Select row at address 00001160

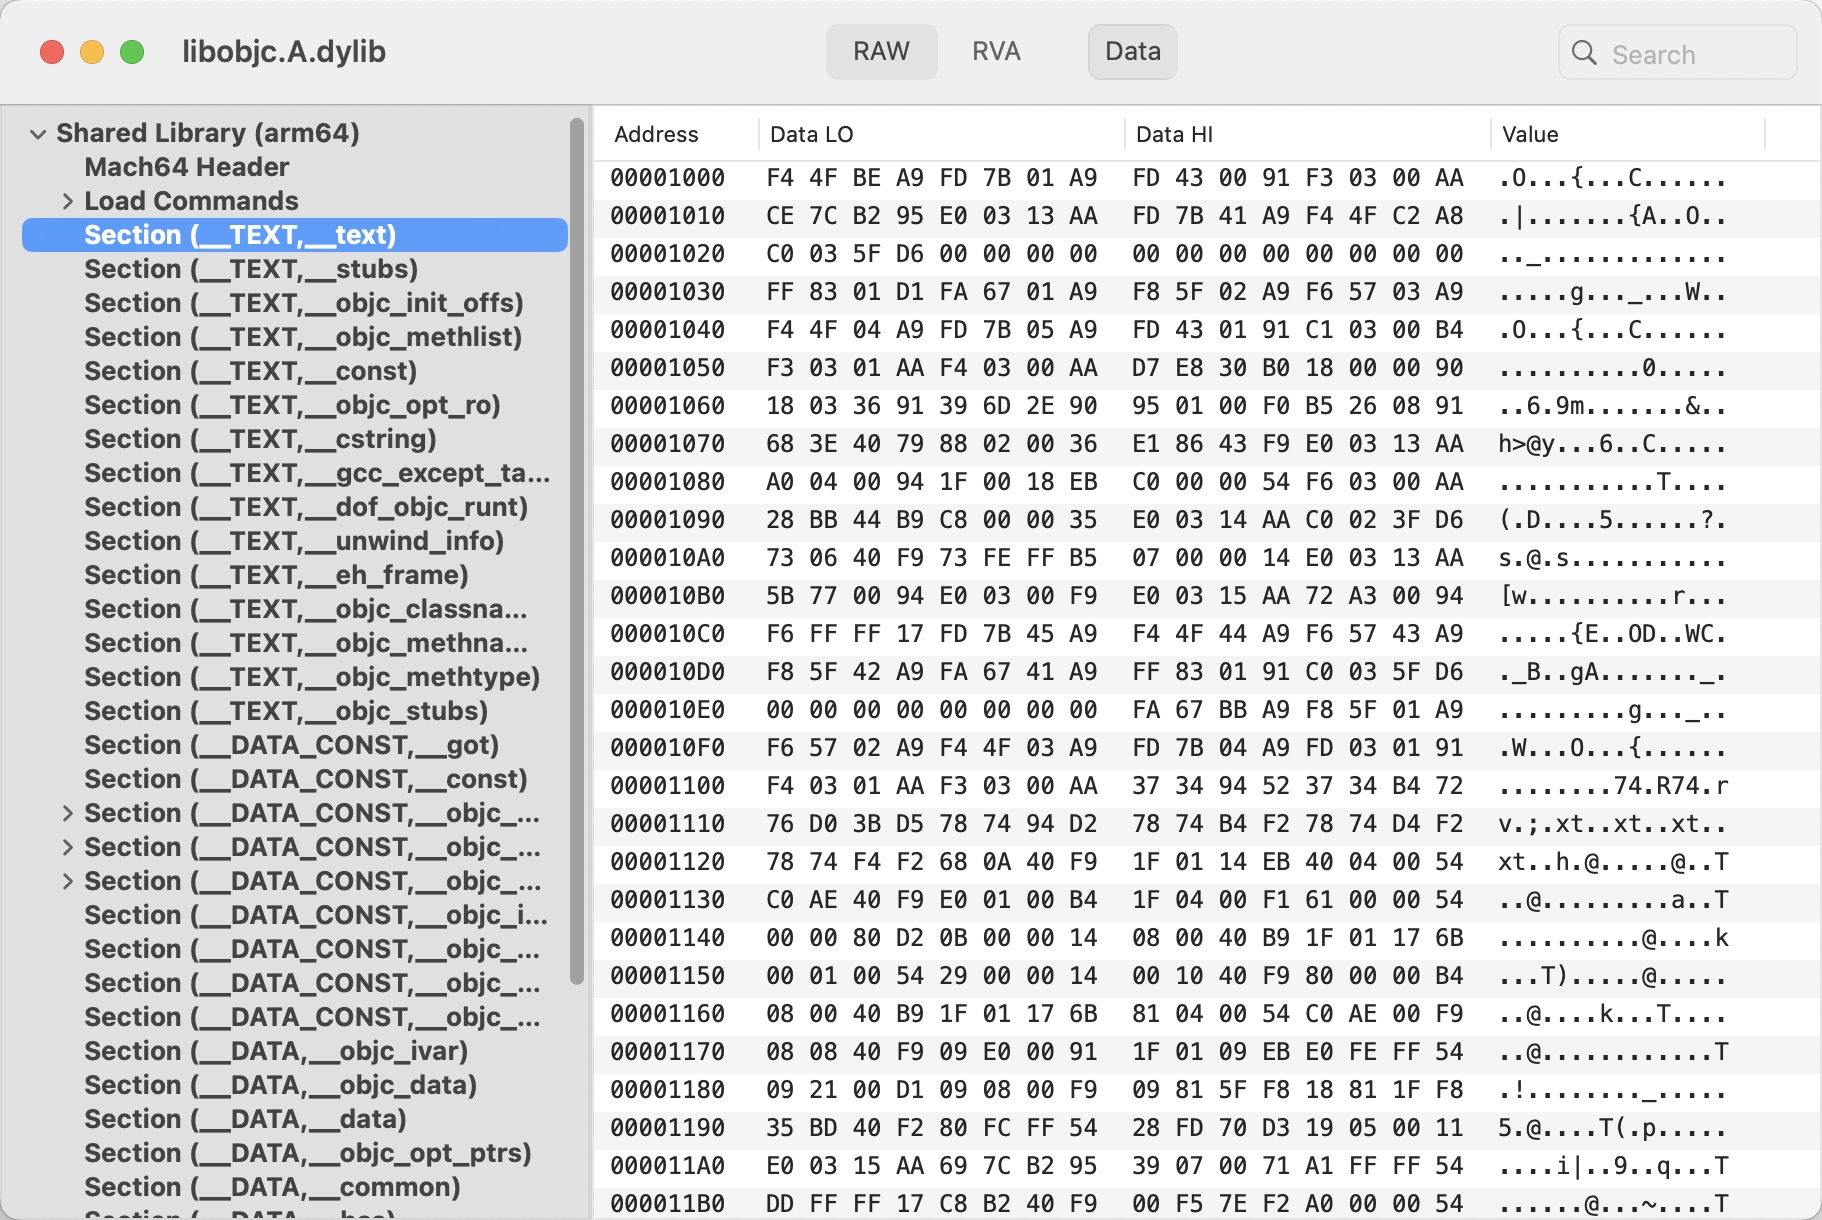tap(1207, 1014)
